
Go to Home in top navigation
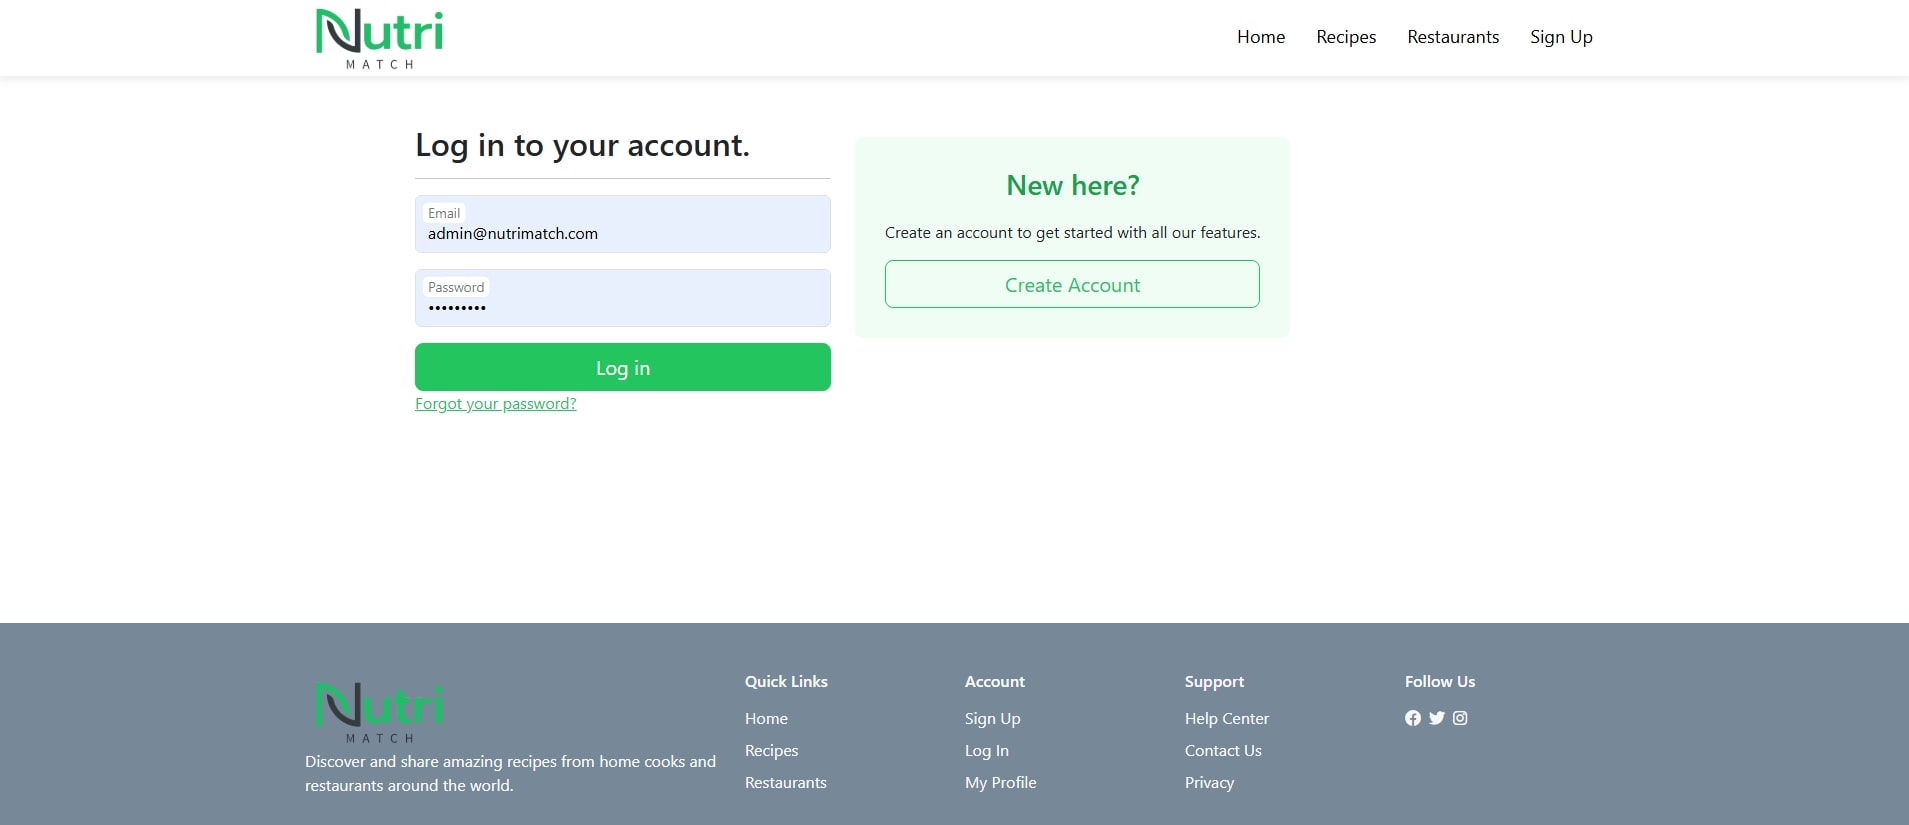[x=1260, y=37]
